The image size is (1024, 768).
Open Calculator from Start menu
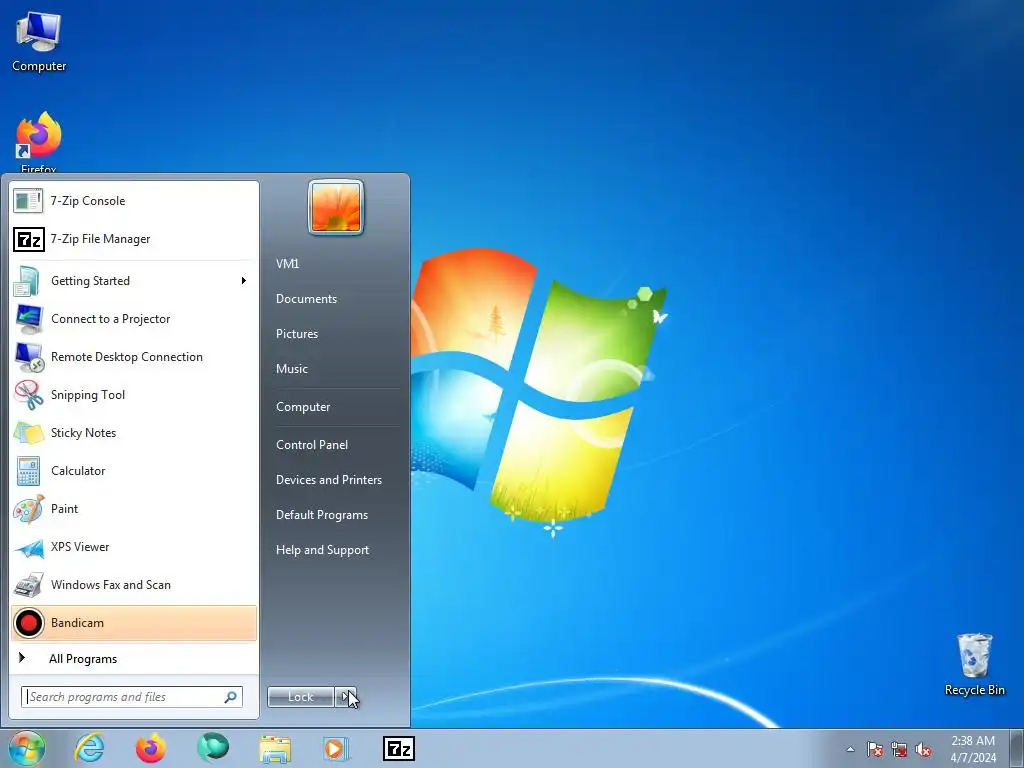(x=134, y=470)
